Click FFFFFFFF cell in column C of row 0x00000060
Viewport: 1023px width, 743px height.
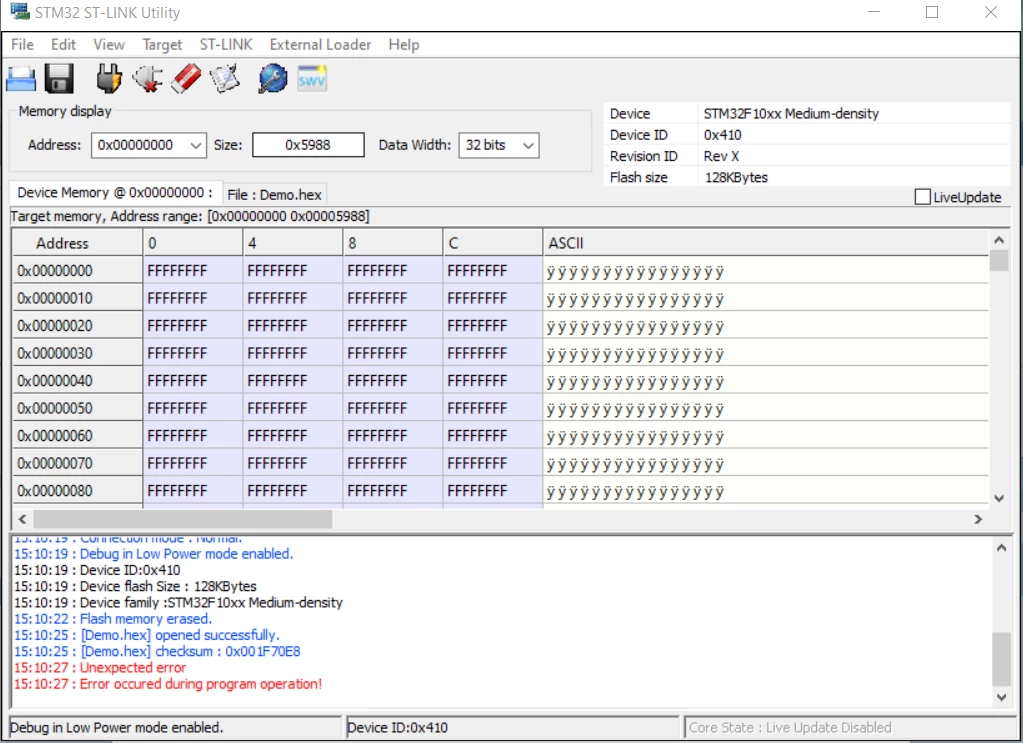[x=493, y=435]
